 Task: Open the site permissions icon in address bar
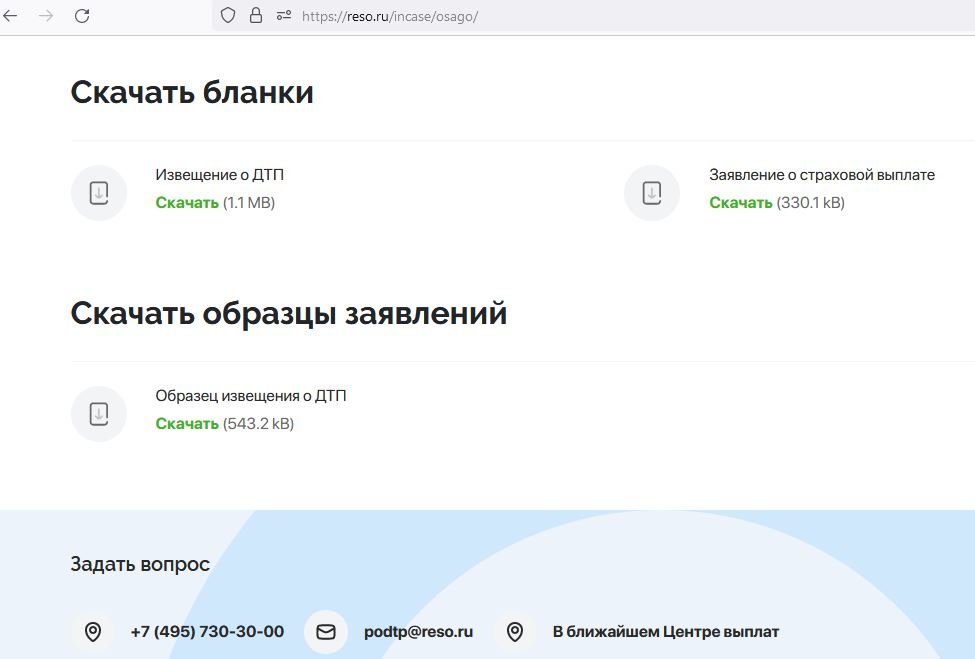point(284,16)
